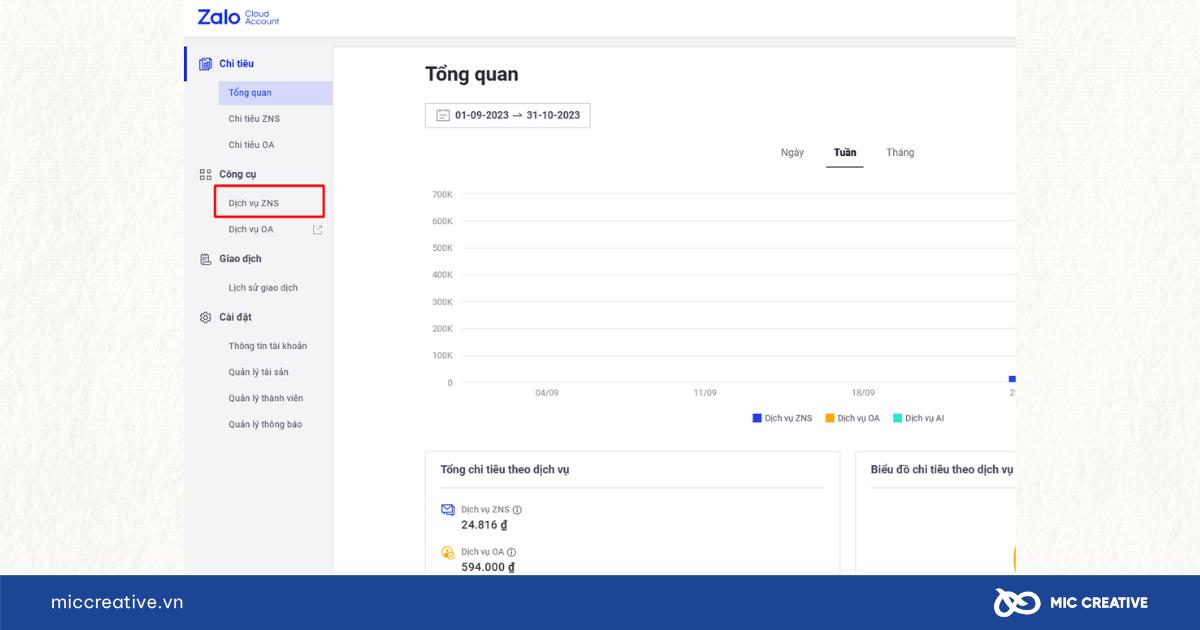Toggle Dịch vụ ZNS blue legend swatch
This screenshot has width=1200, height=630.
[x=757, y=418]
